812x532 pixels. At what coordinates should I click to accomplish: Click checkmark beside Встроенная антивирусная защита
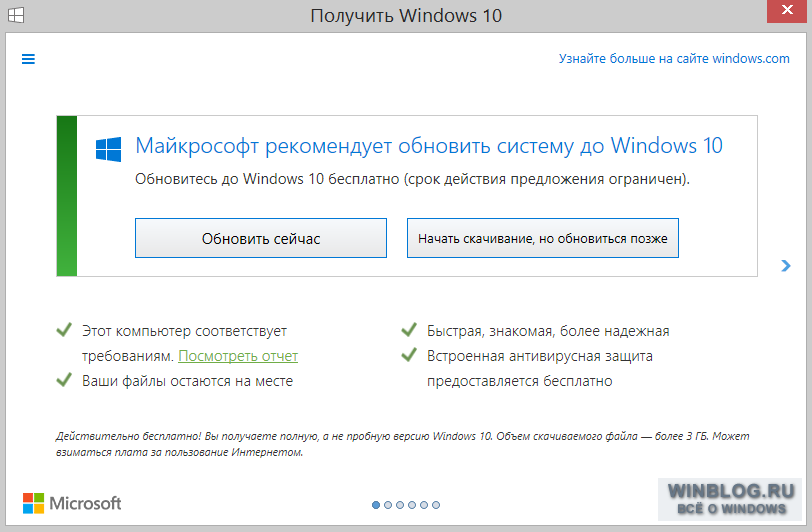click(409, 354)
